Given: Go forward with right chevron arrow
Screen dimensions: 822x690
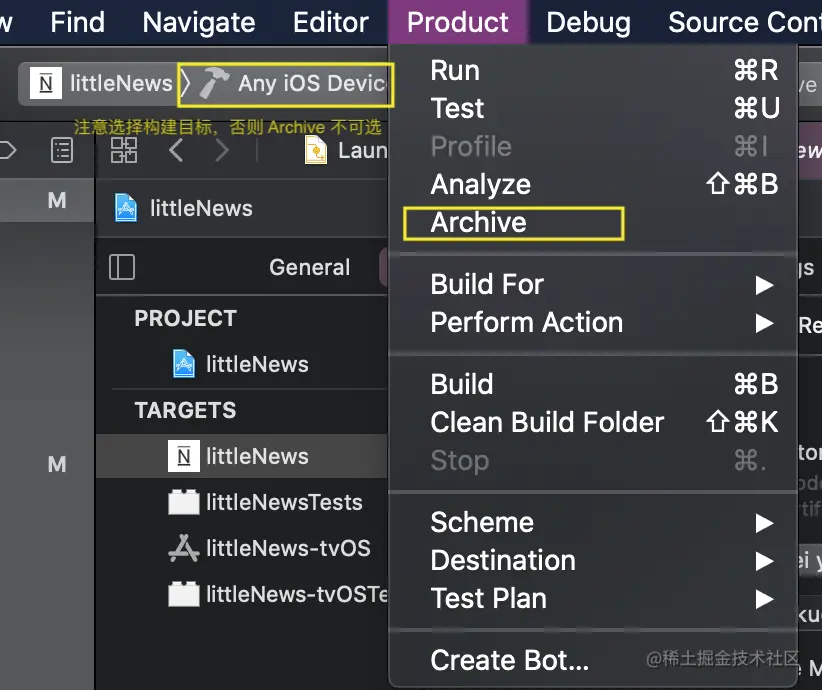Looking at the screenshot, I should pyautogui.click(x=222, y=150).
